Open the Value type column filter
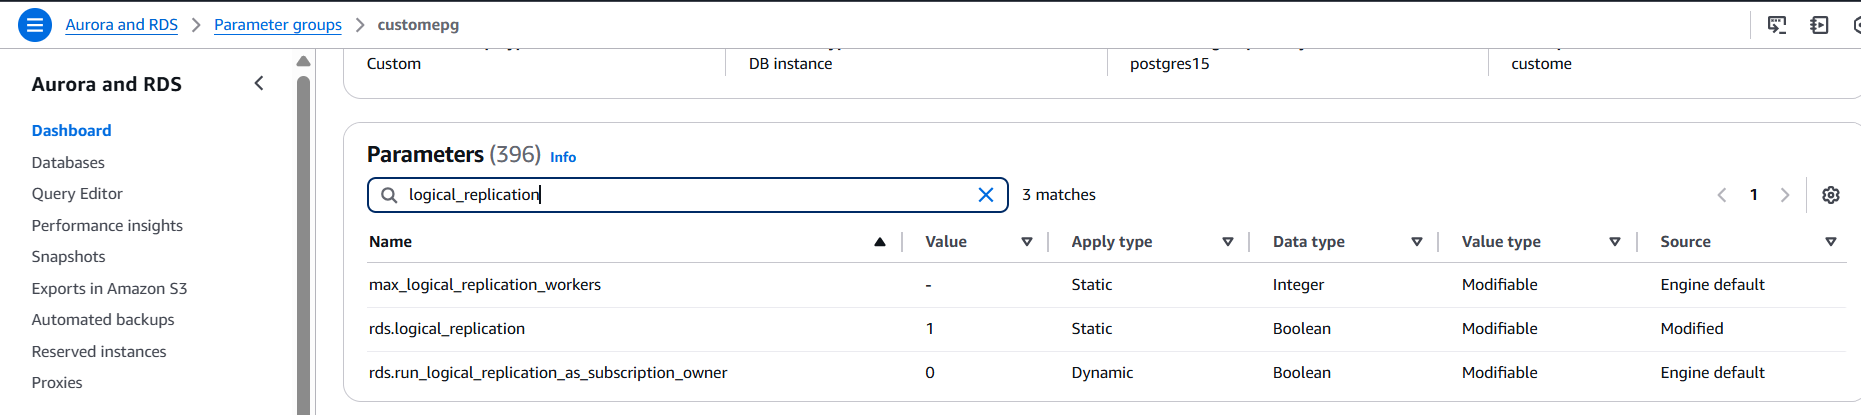Screen dimensions: 1861x415 click(x=1614, y=242)
